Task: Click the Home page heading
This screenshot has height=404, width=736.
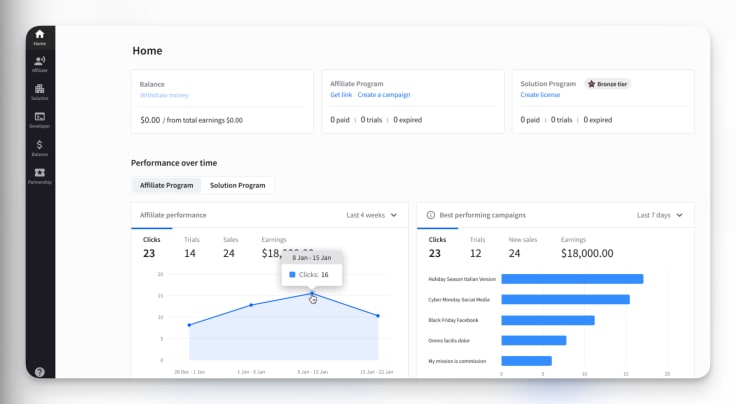Action: tap(147, 51)
